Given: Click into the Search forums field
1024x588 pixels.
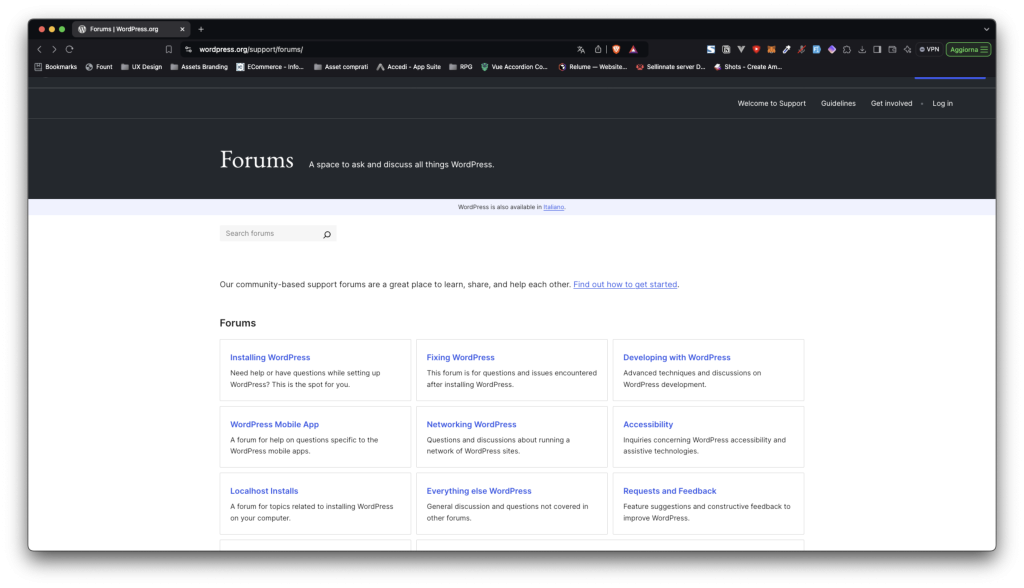Looking at the screenshot, I should tap(268, 234).
